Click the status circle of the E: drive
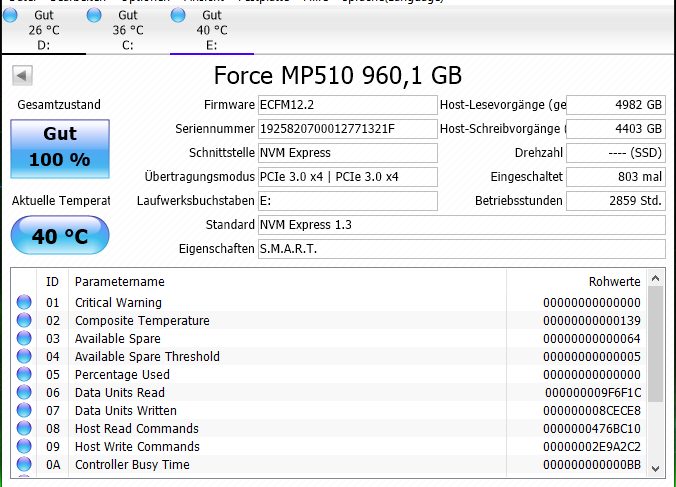Screen dimensions: 676x487 pyautogui.click(x=178, y=15)
